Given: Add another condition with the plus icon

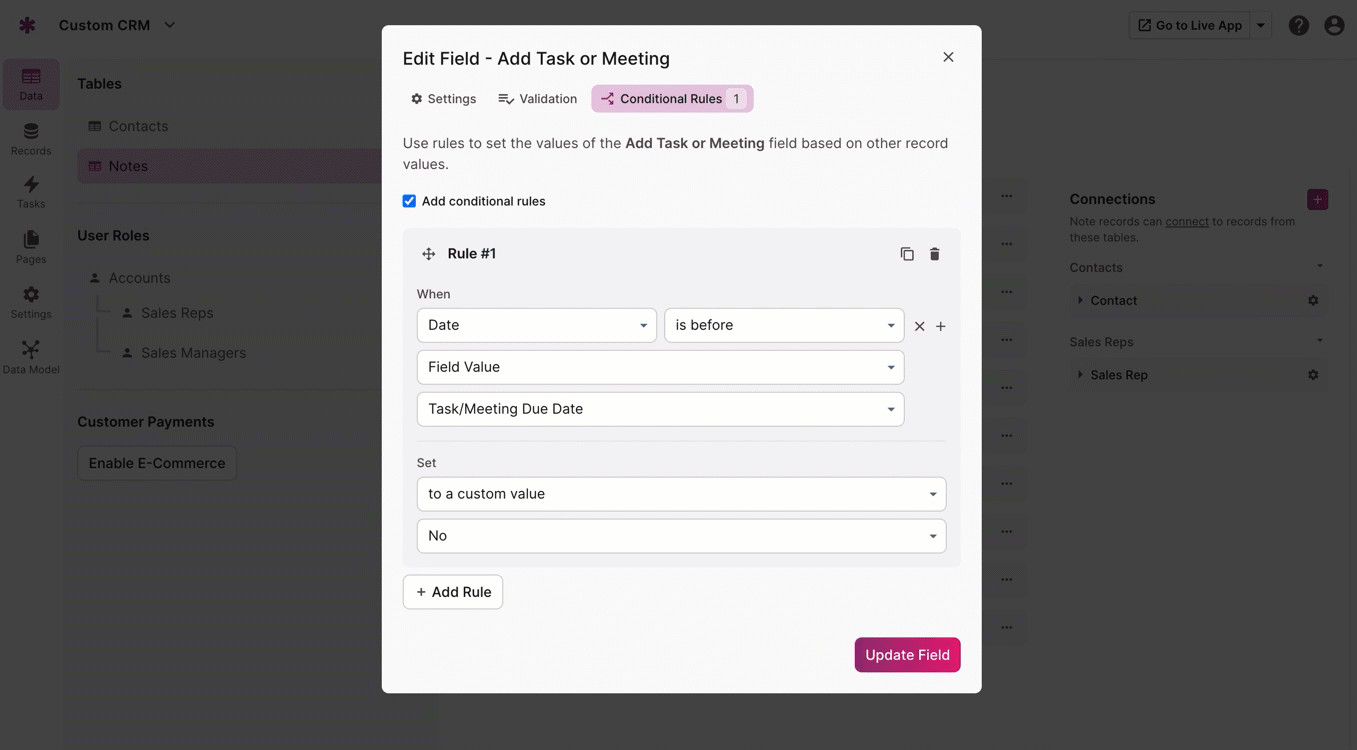Looking at the screenshot, I should point(941,326).
